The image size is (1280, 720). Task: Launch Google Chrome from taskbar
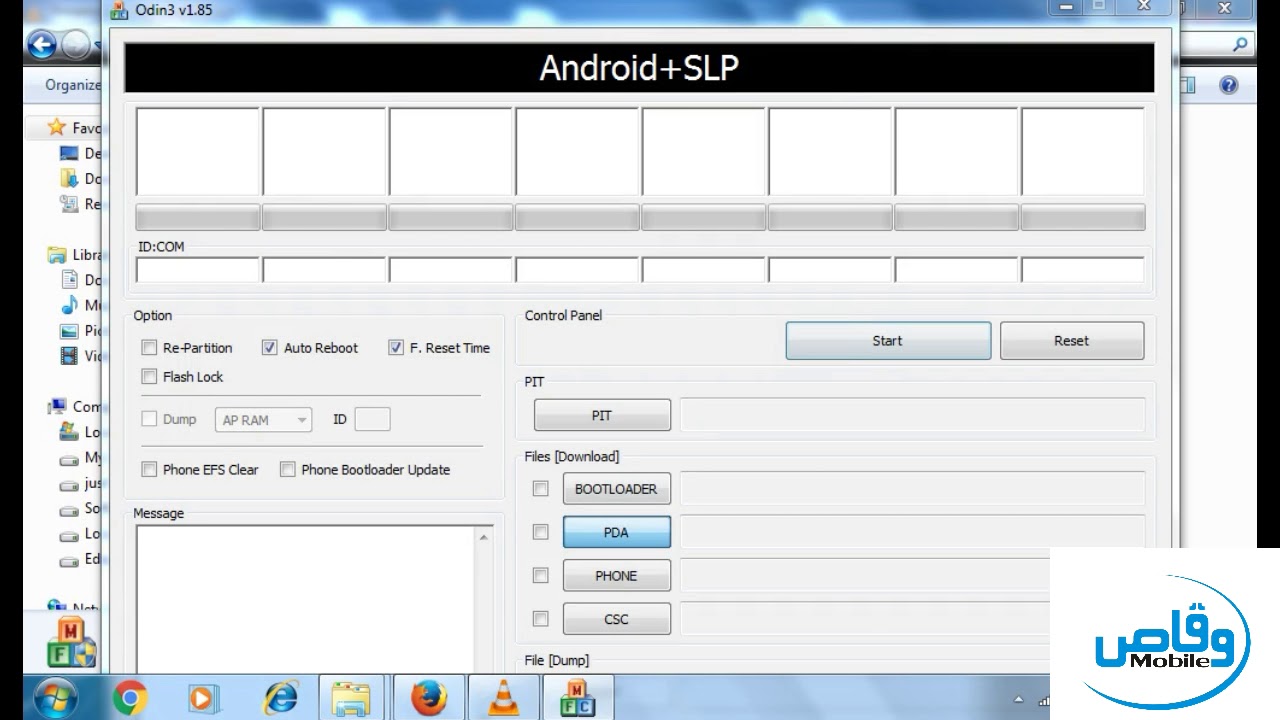[130, 698]
